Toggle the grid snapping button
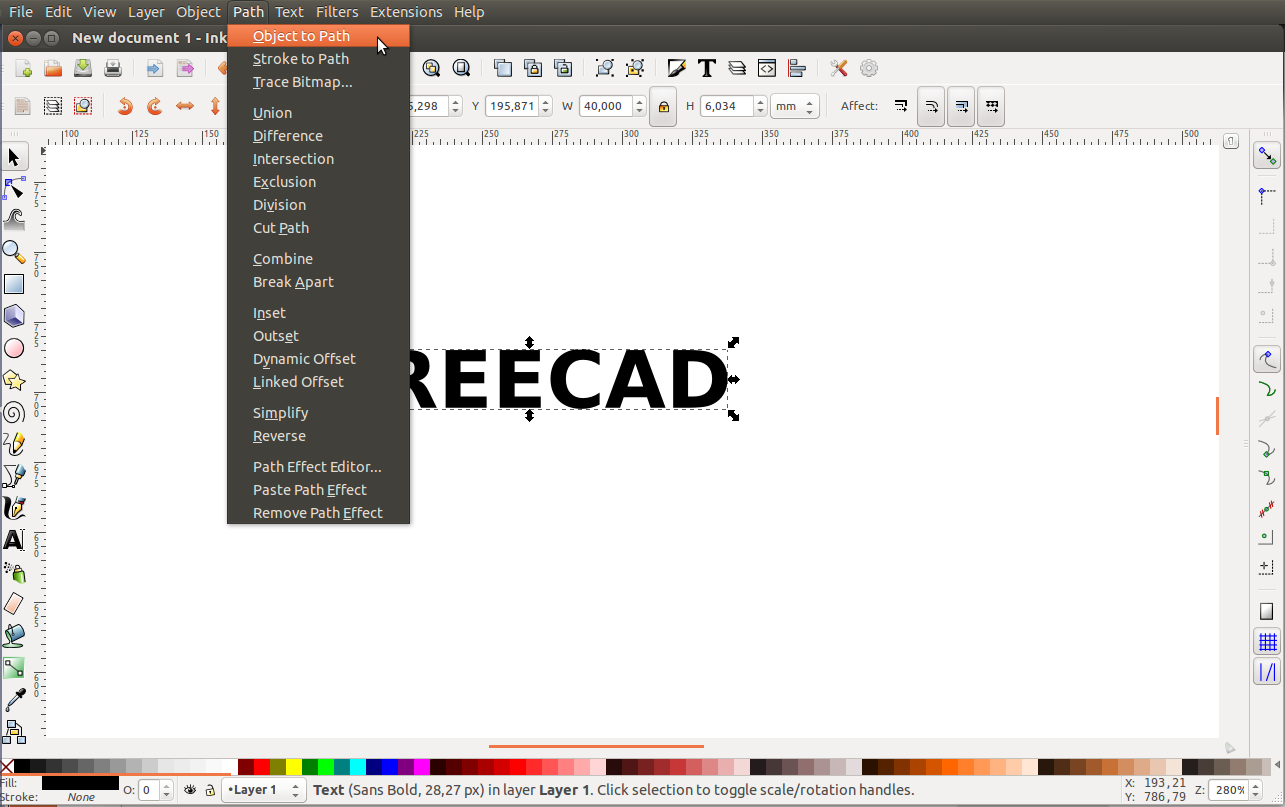1285x807 pixels. [x=1267, y=642]
